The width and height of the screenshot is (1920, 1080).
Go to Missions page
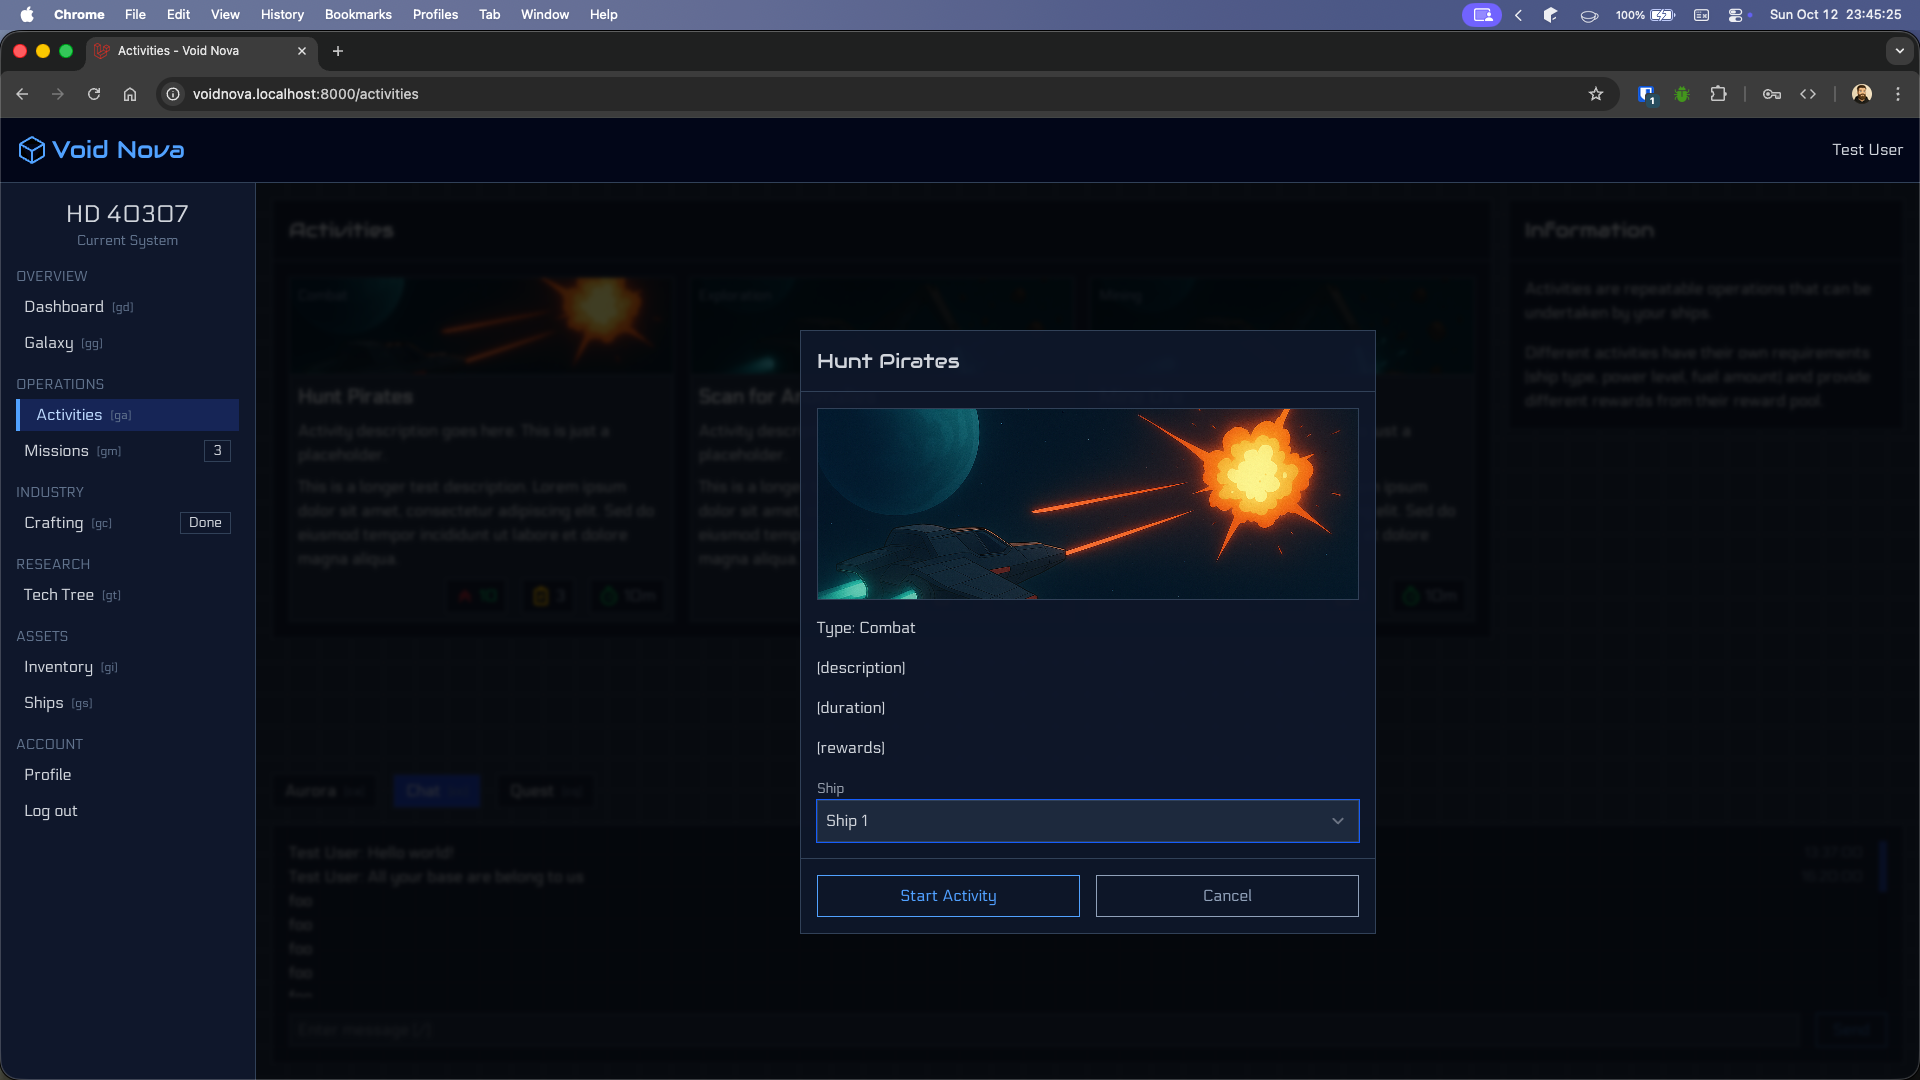[x=57, y=451]
